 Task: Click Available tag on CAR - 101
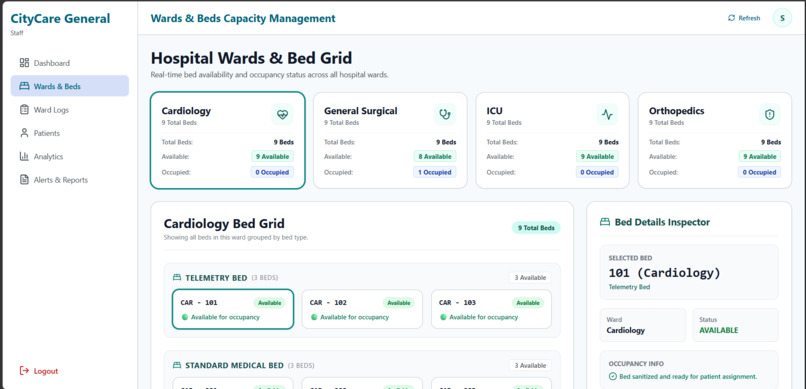pyautogui.click(x=269, y=303)
